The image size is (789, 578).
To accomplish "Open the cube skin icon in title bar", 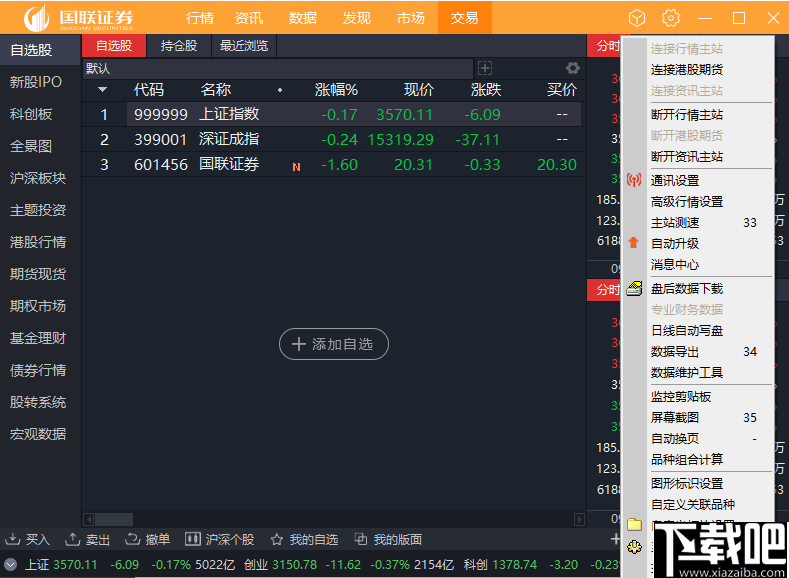I will point(637,19).
